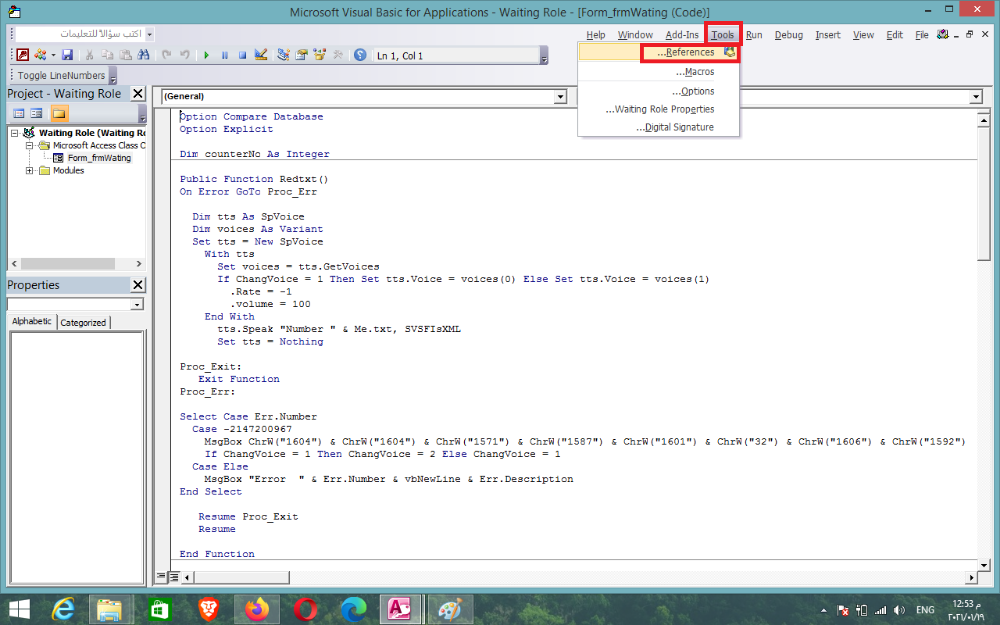Click the Insert Module toolbar icon
Screen dimensions: 1000x625
pos(40,55)
